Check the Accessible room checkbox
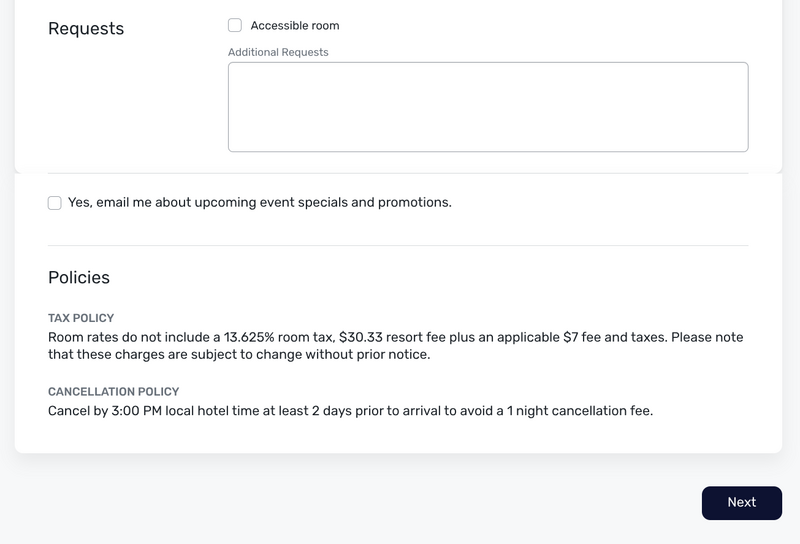 [235, 25]
